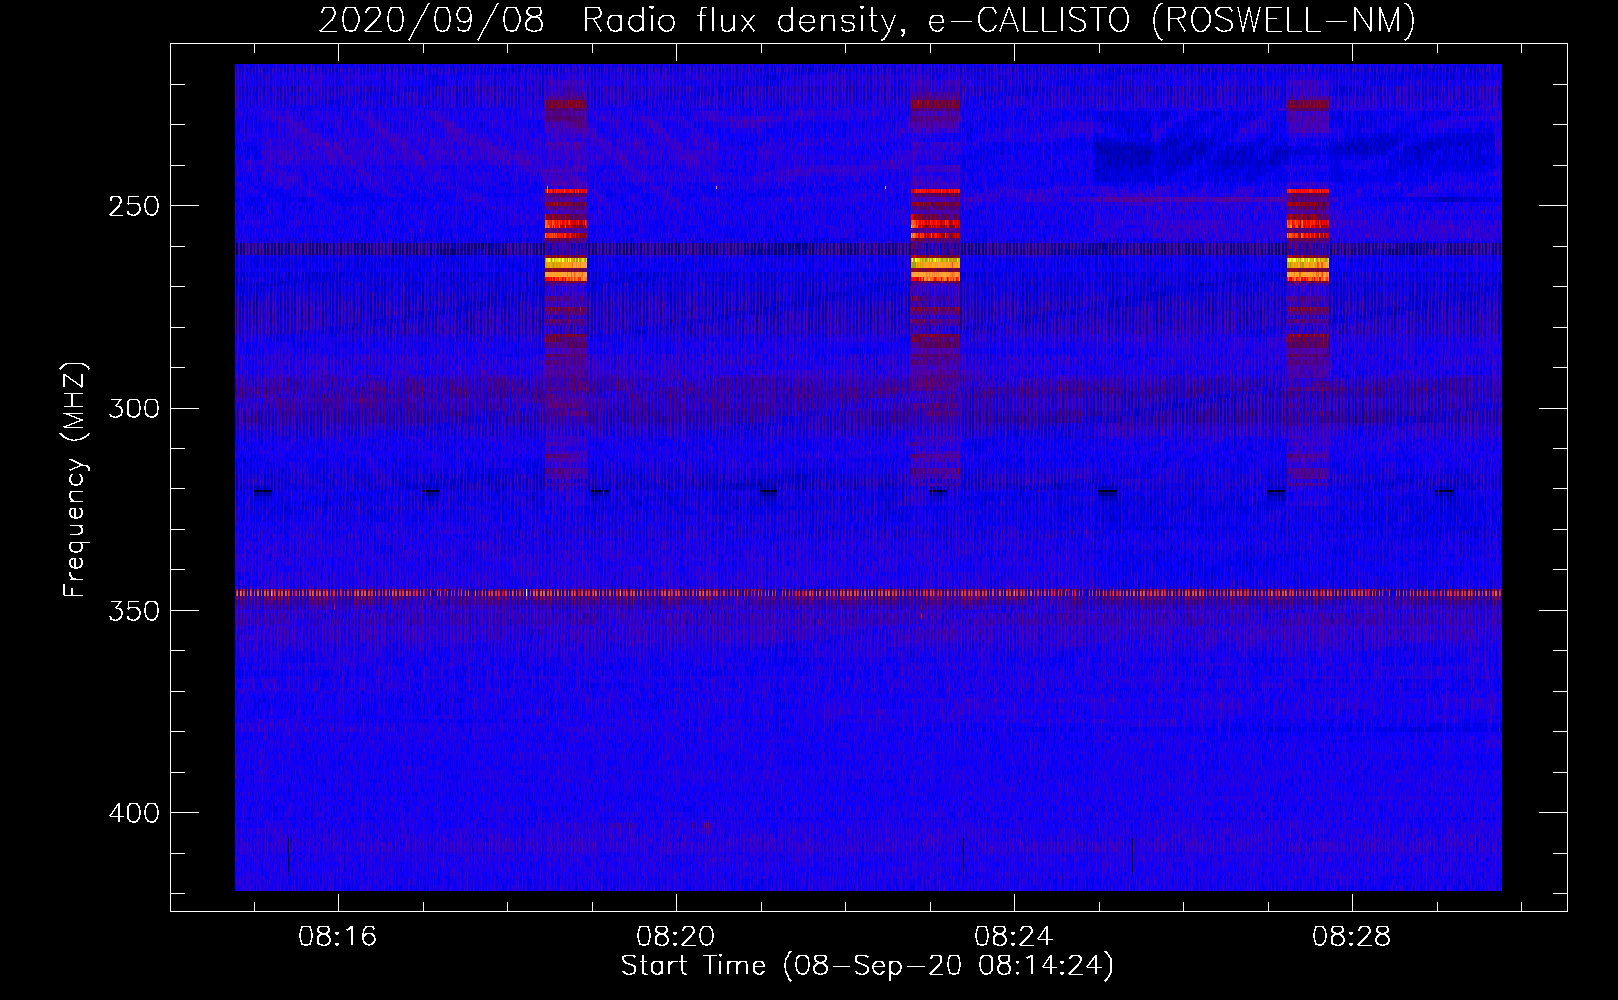
Task: Click the 350 frequency tick label
Action: pos(134,610)
